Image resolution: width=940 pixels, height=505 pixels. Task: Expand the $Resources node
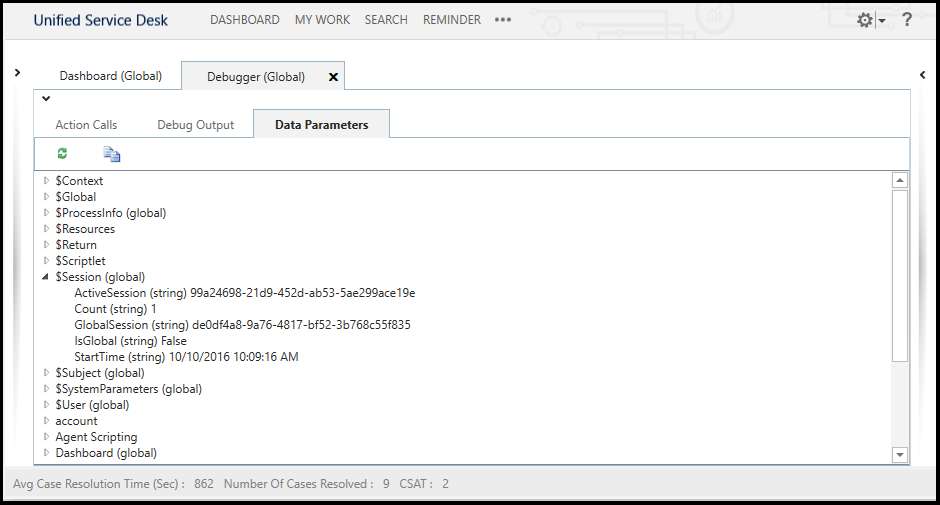point(46,229)
